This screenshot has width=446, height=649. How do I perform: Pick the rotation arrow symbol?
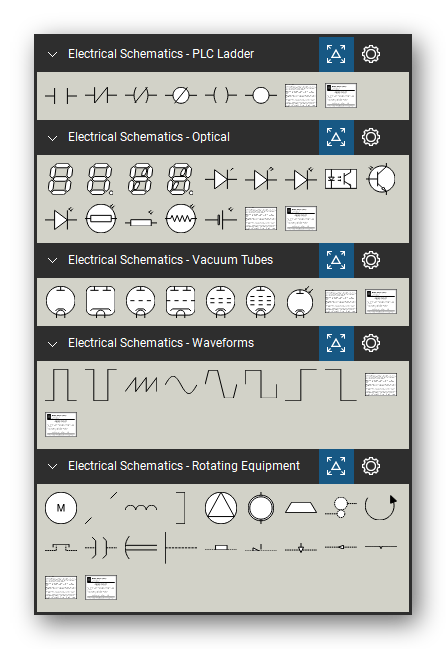(x=381, y=507)
